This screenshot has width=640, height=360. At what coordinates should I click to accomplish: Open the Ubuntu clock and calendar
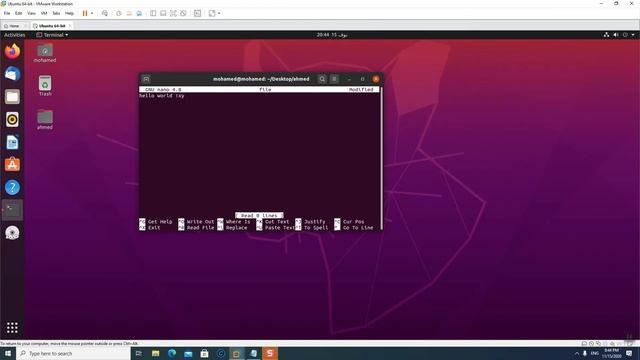point(332,35)
